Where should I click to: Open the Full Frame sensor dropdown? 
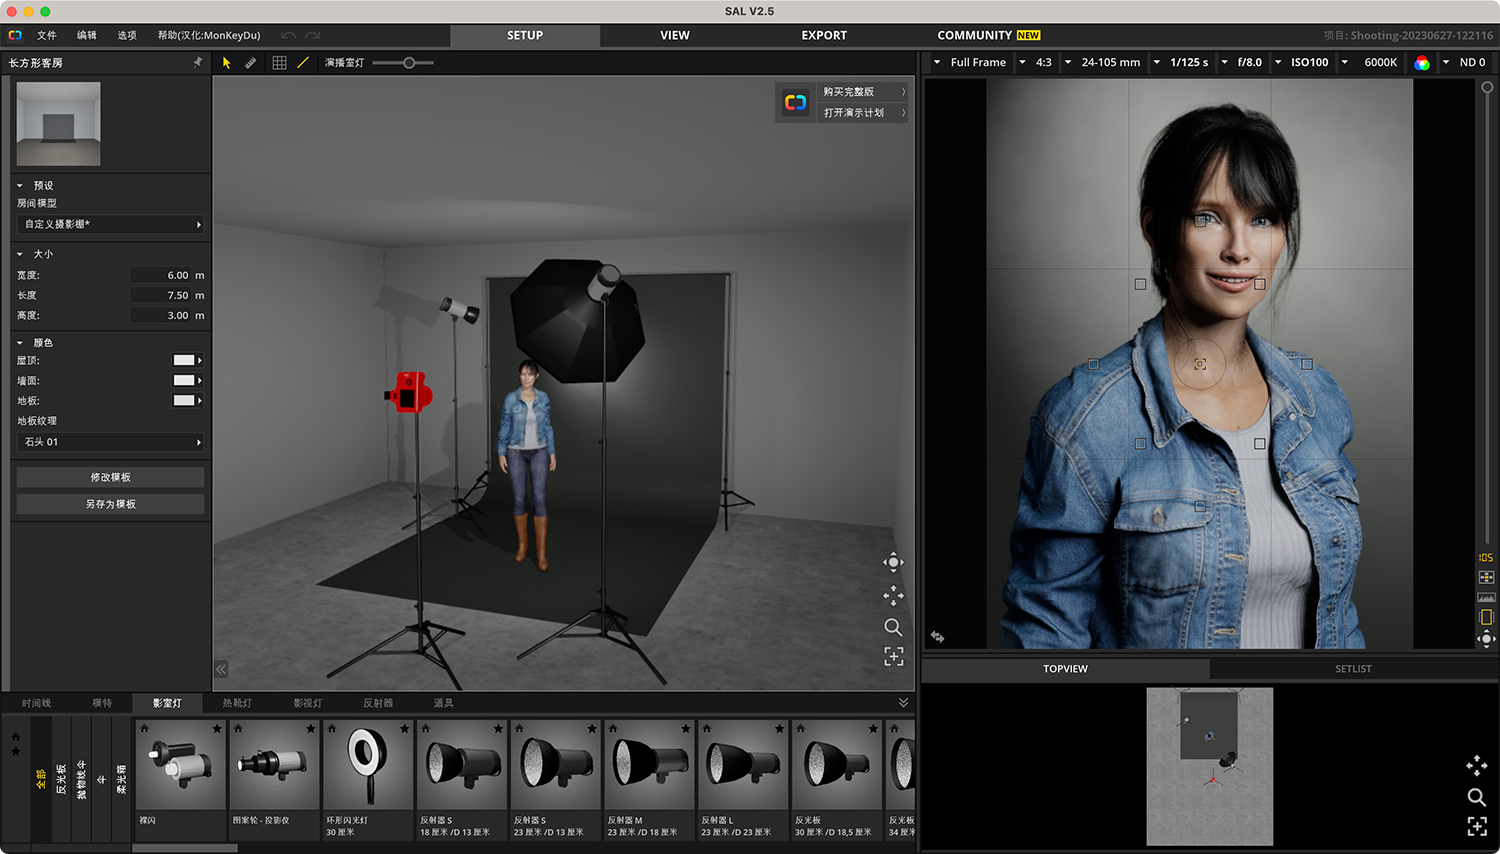pos(974,62)
